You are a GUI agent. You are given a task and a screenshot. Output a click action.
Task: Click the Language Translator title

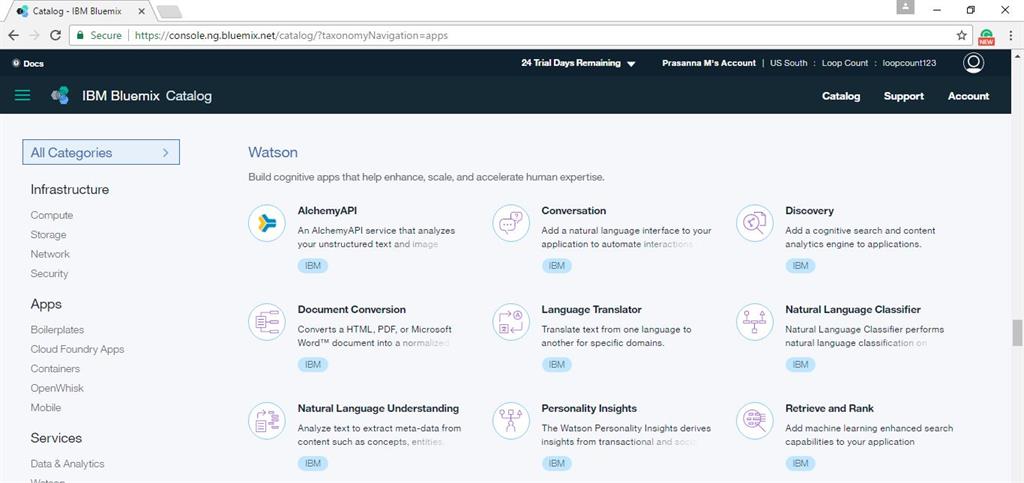pos(592,309)
